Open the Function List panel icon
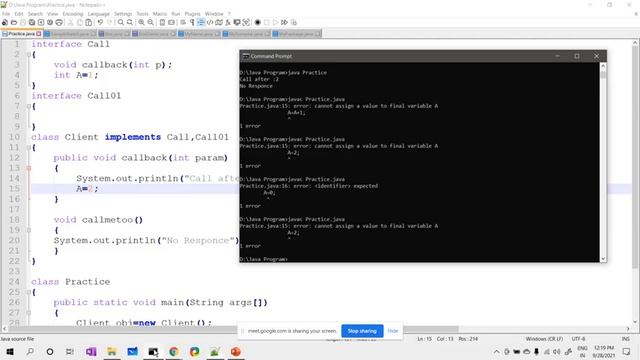 (x=228, y=22)
